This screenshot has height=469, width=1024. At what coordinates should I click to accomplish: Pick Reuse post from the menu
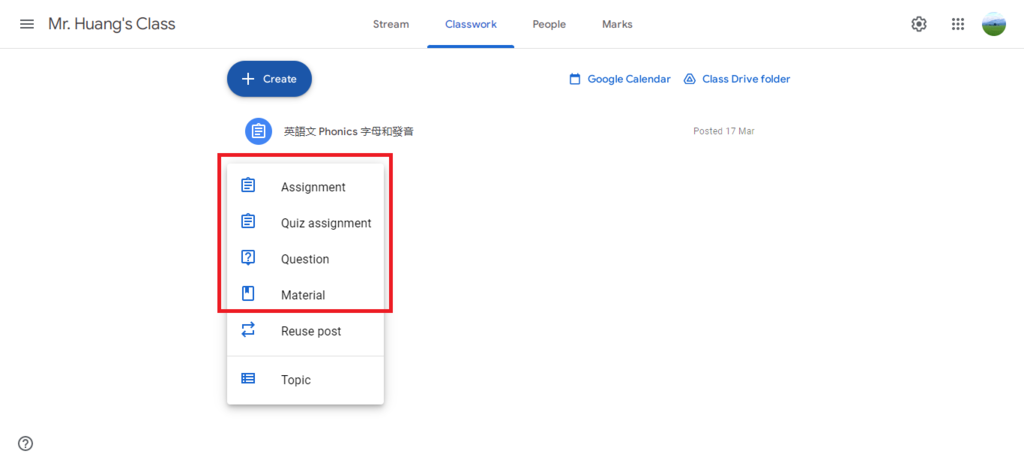305,331
